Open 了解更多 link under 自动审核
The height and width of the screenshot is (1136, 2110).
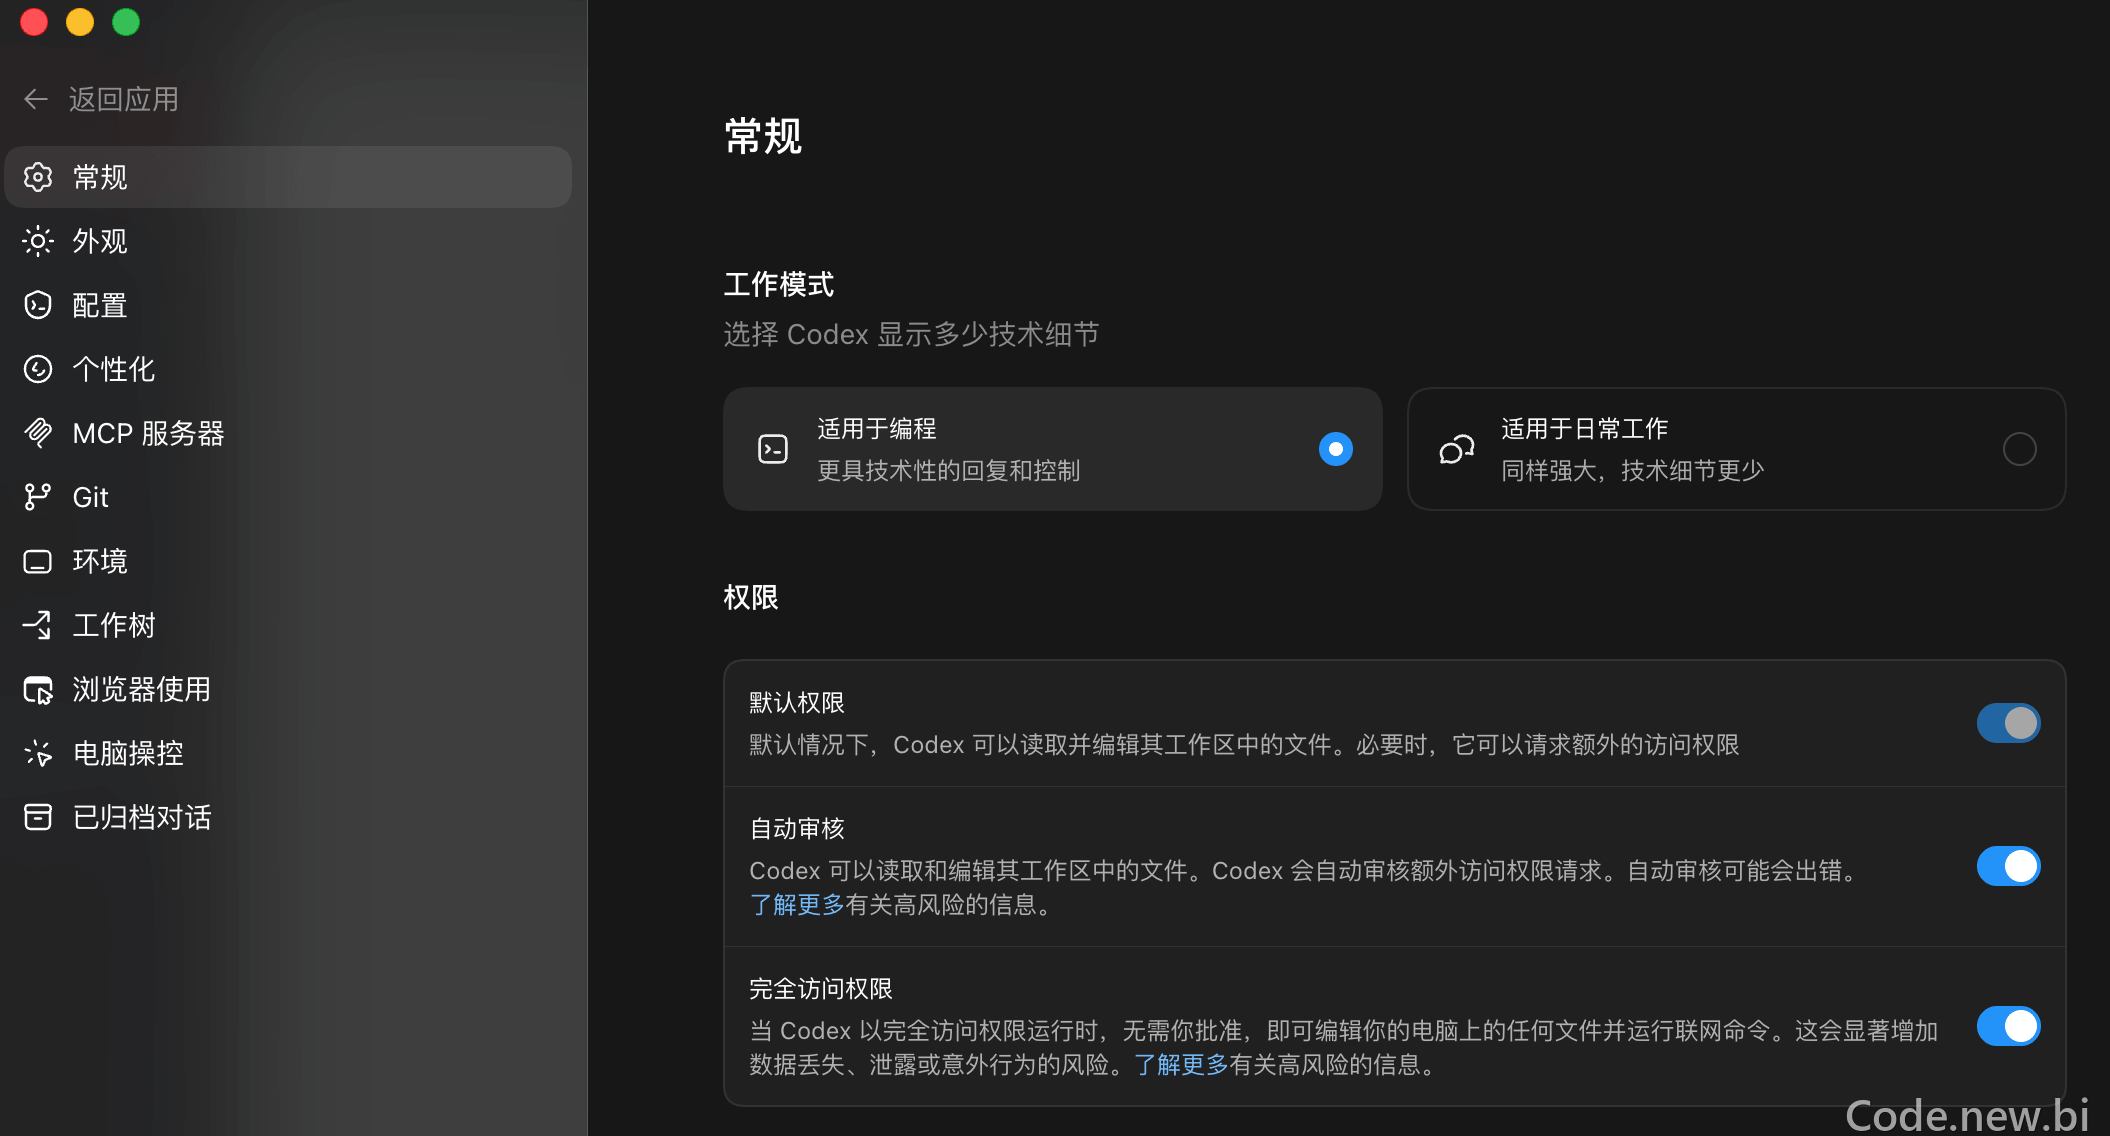797,905
